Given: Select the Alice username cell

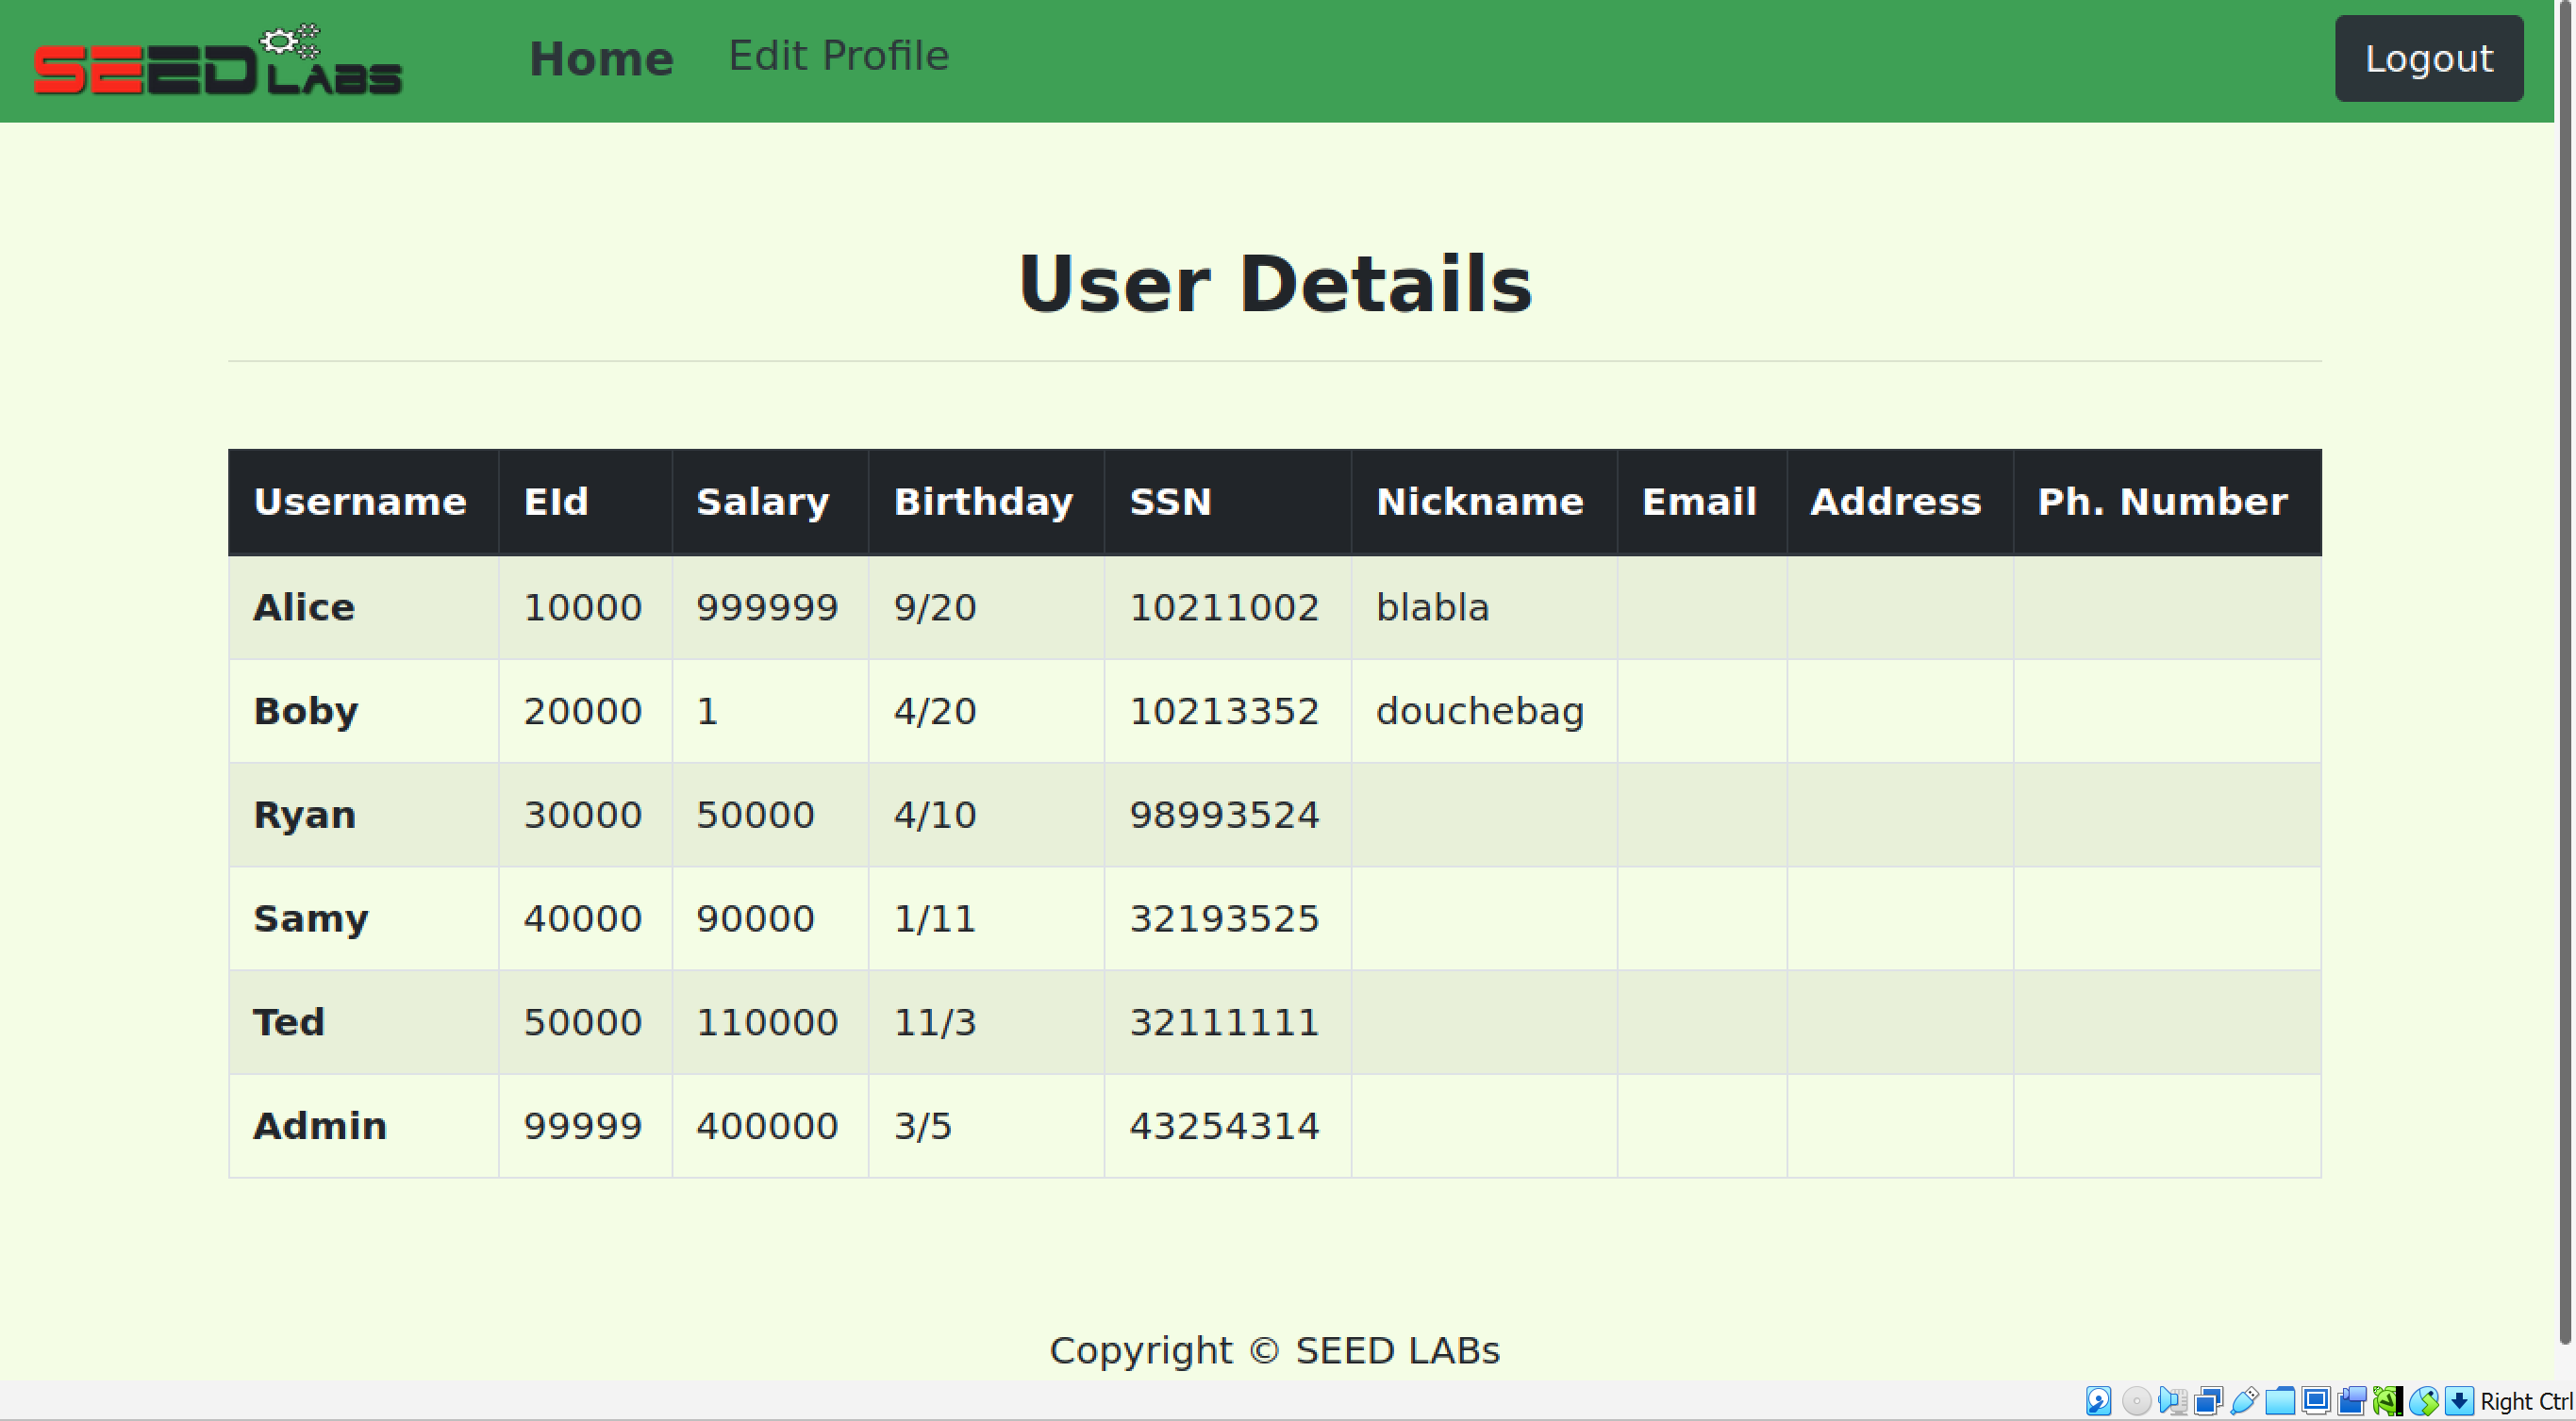Looking at the screenshot, I should tap(304, 608).
